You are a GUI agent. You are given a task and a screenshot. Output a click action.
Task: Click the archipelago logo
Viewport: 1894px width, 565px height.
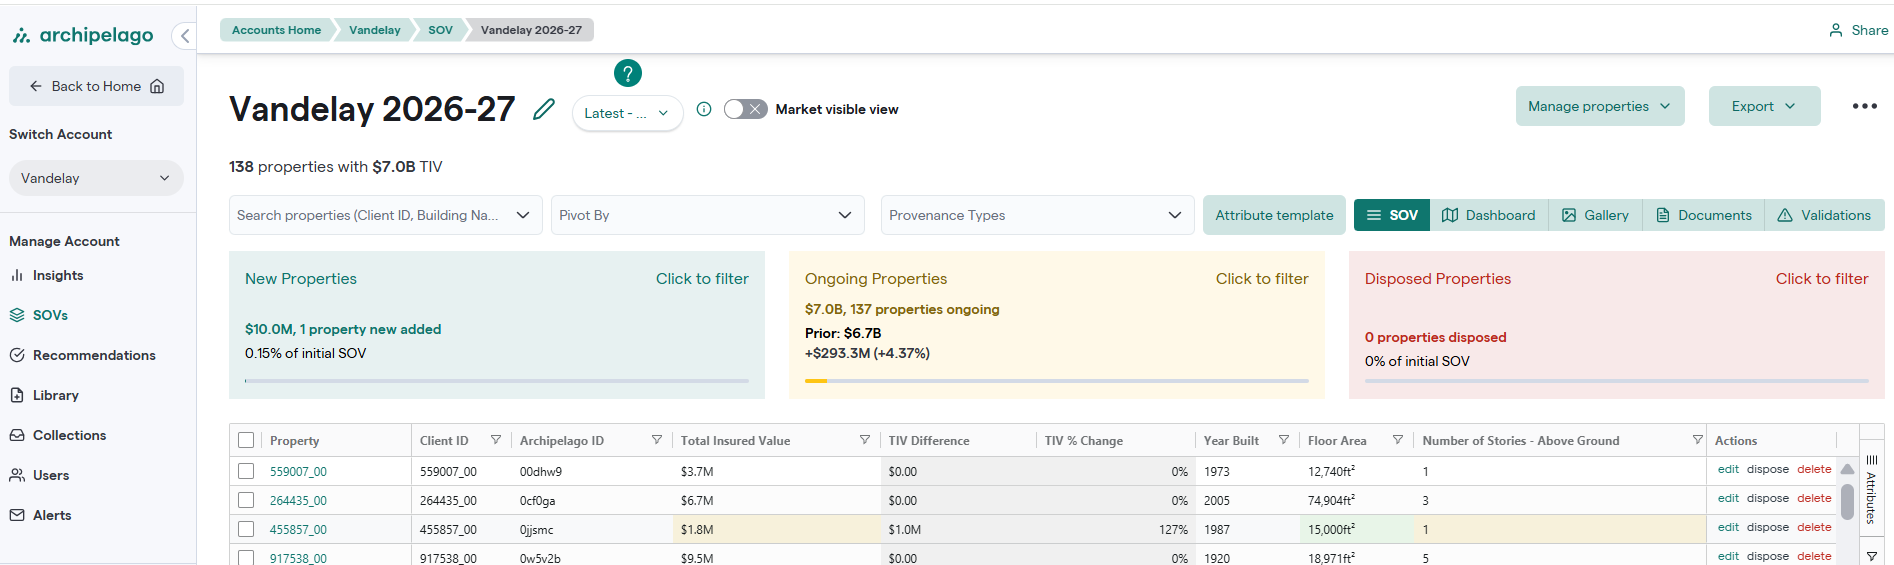(x=83, y=35)
